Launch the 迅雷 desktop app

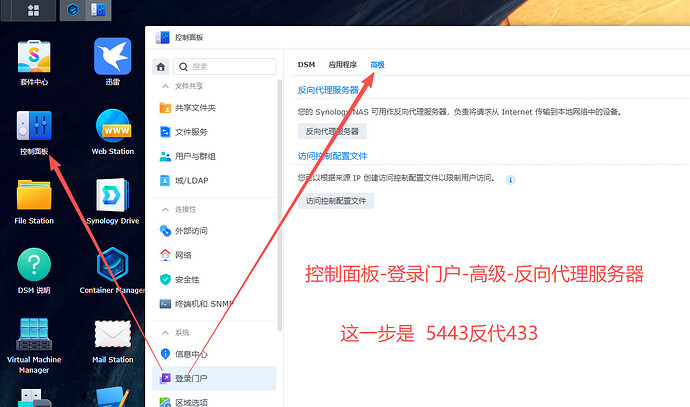113,63
